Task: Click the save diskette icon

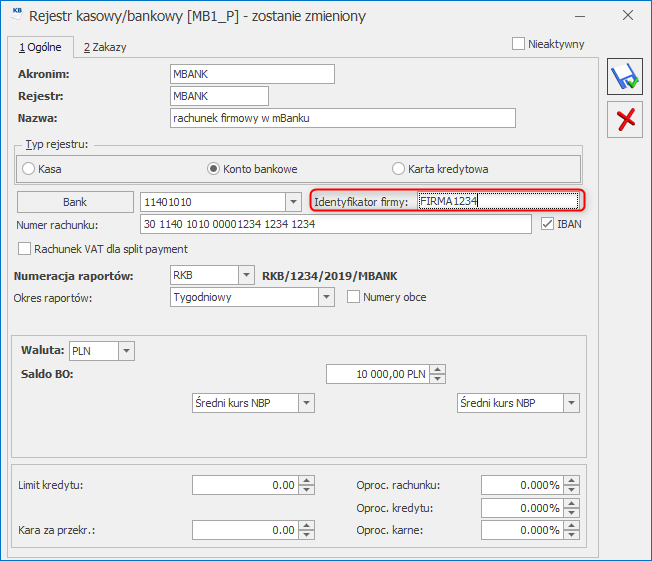Action: 625,77
